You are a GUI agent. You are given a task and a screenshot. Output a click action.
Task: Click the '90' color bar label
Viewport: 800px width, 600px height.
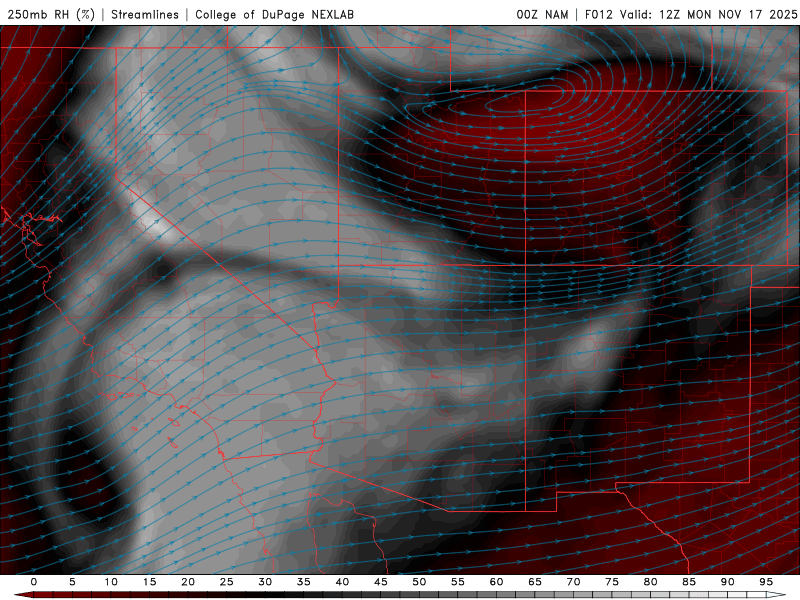coord(728,582)
